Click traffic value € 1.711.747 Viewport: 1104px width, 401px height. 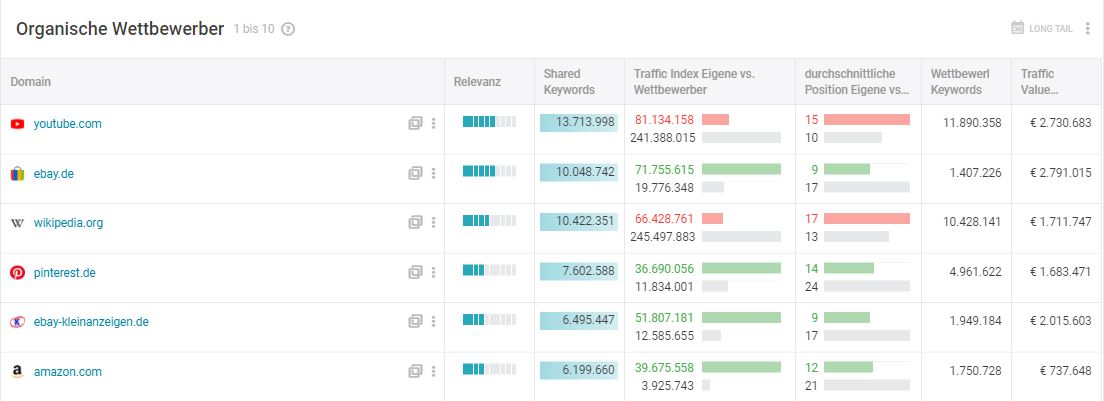1060,222
